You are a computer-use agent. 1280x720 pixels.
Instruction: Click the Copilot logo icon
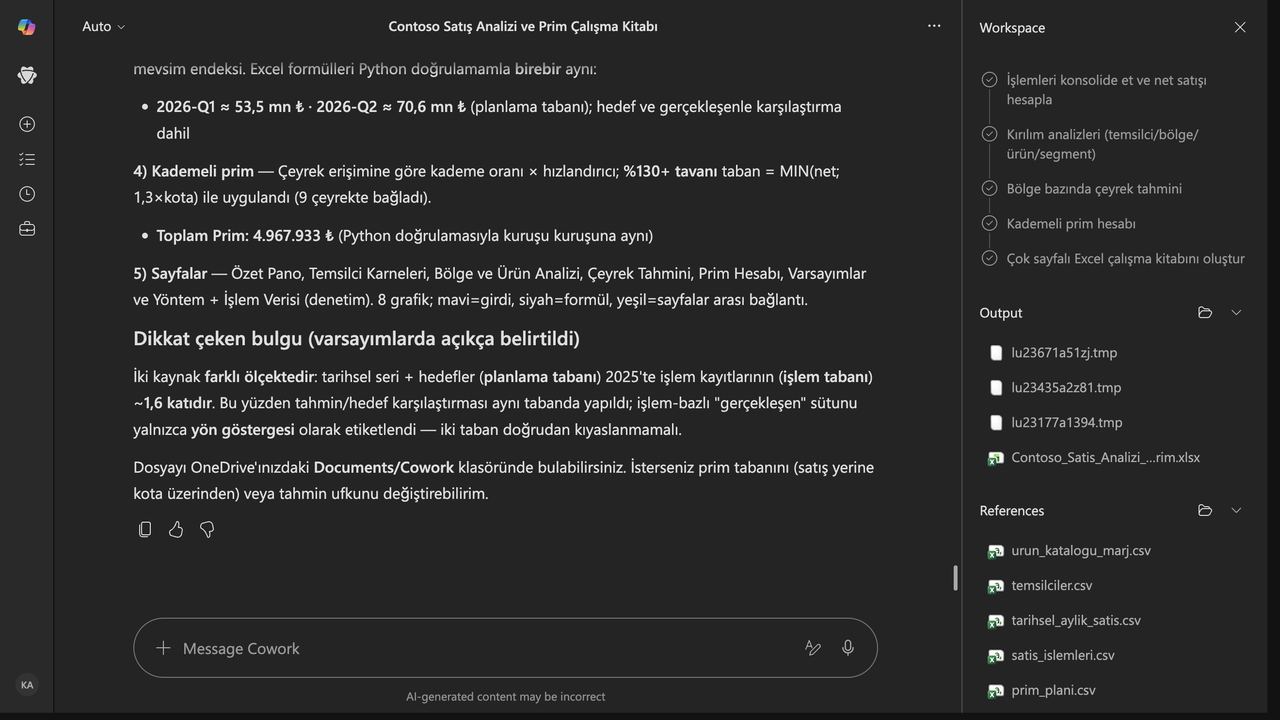(x=27, y=27)
